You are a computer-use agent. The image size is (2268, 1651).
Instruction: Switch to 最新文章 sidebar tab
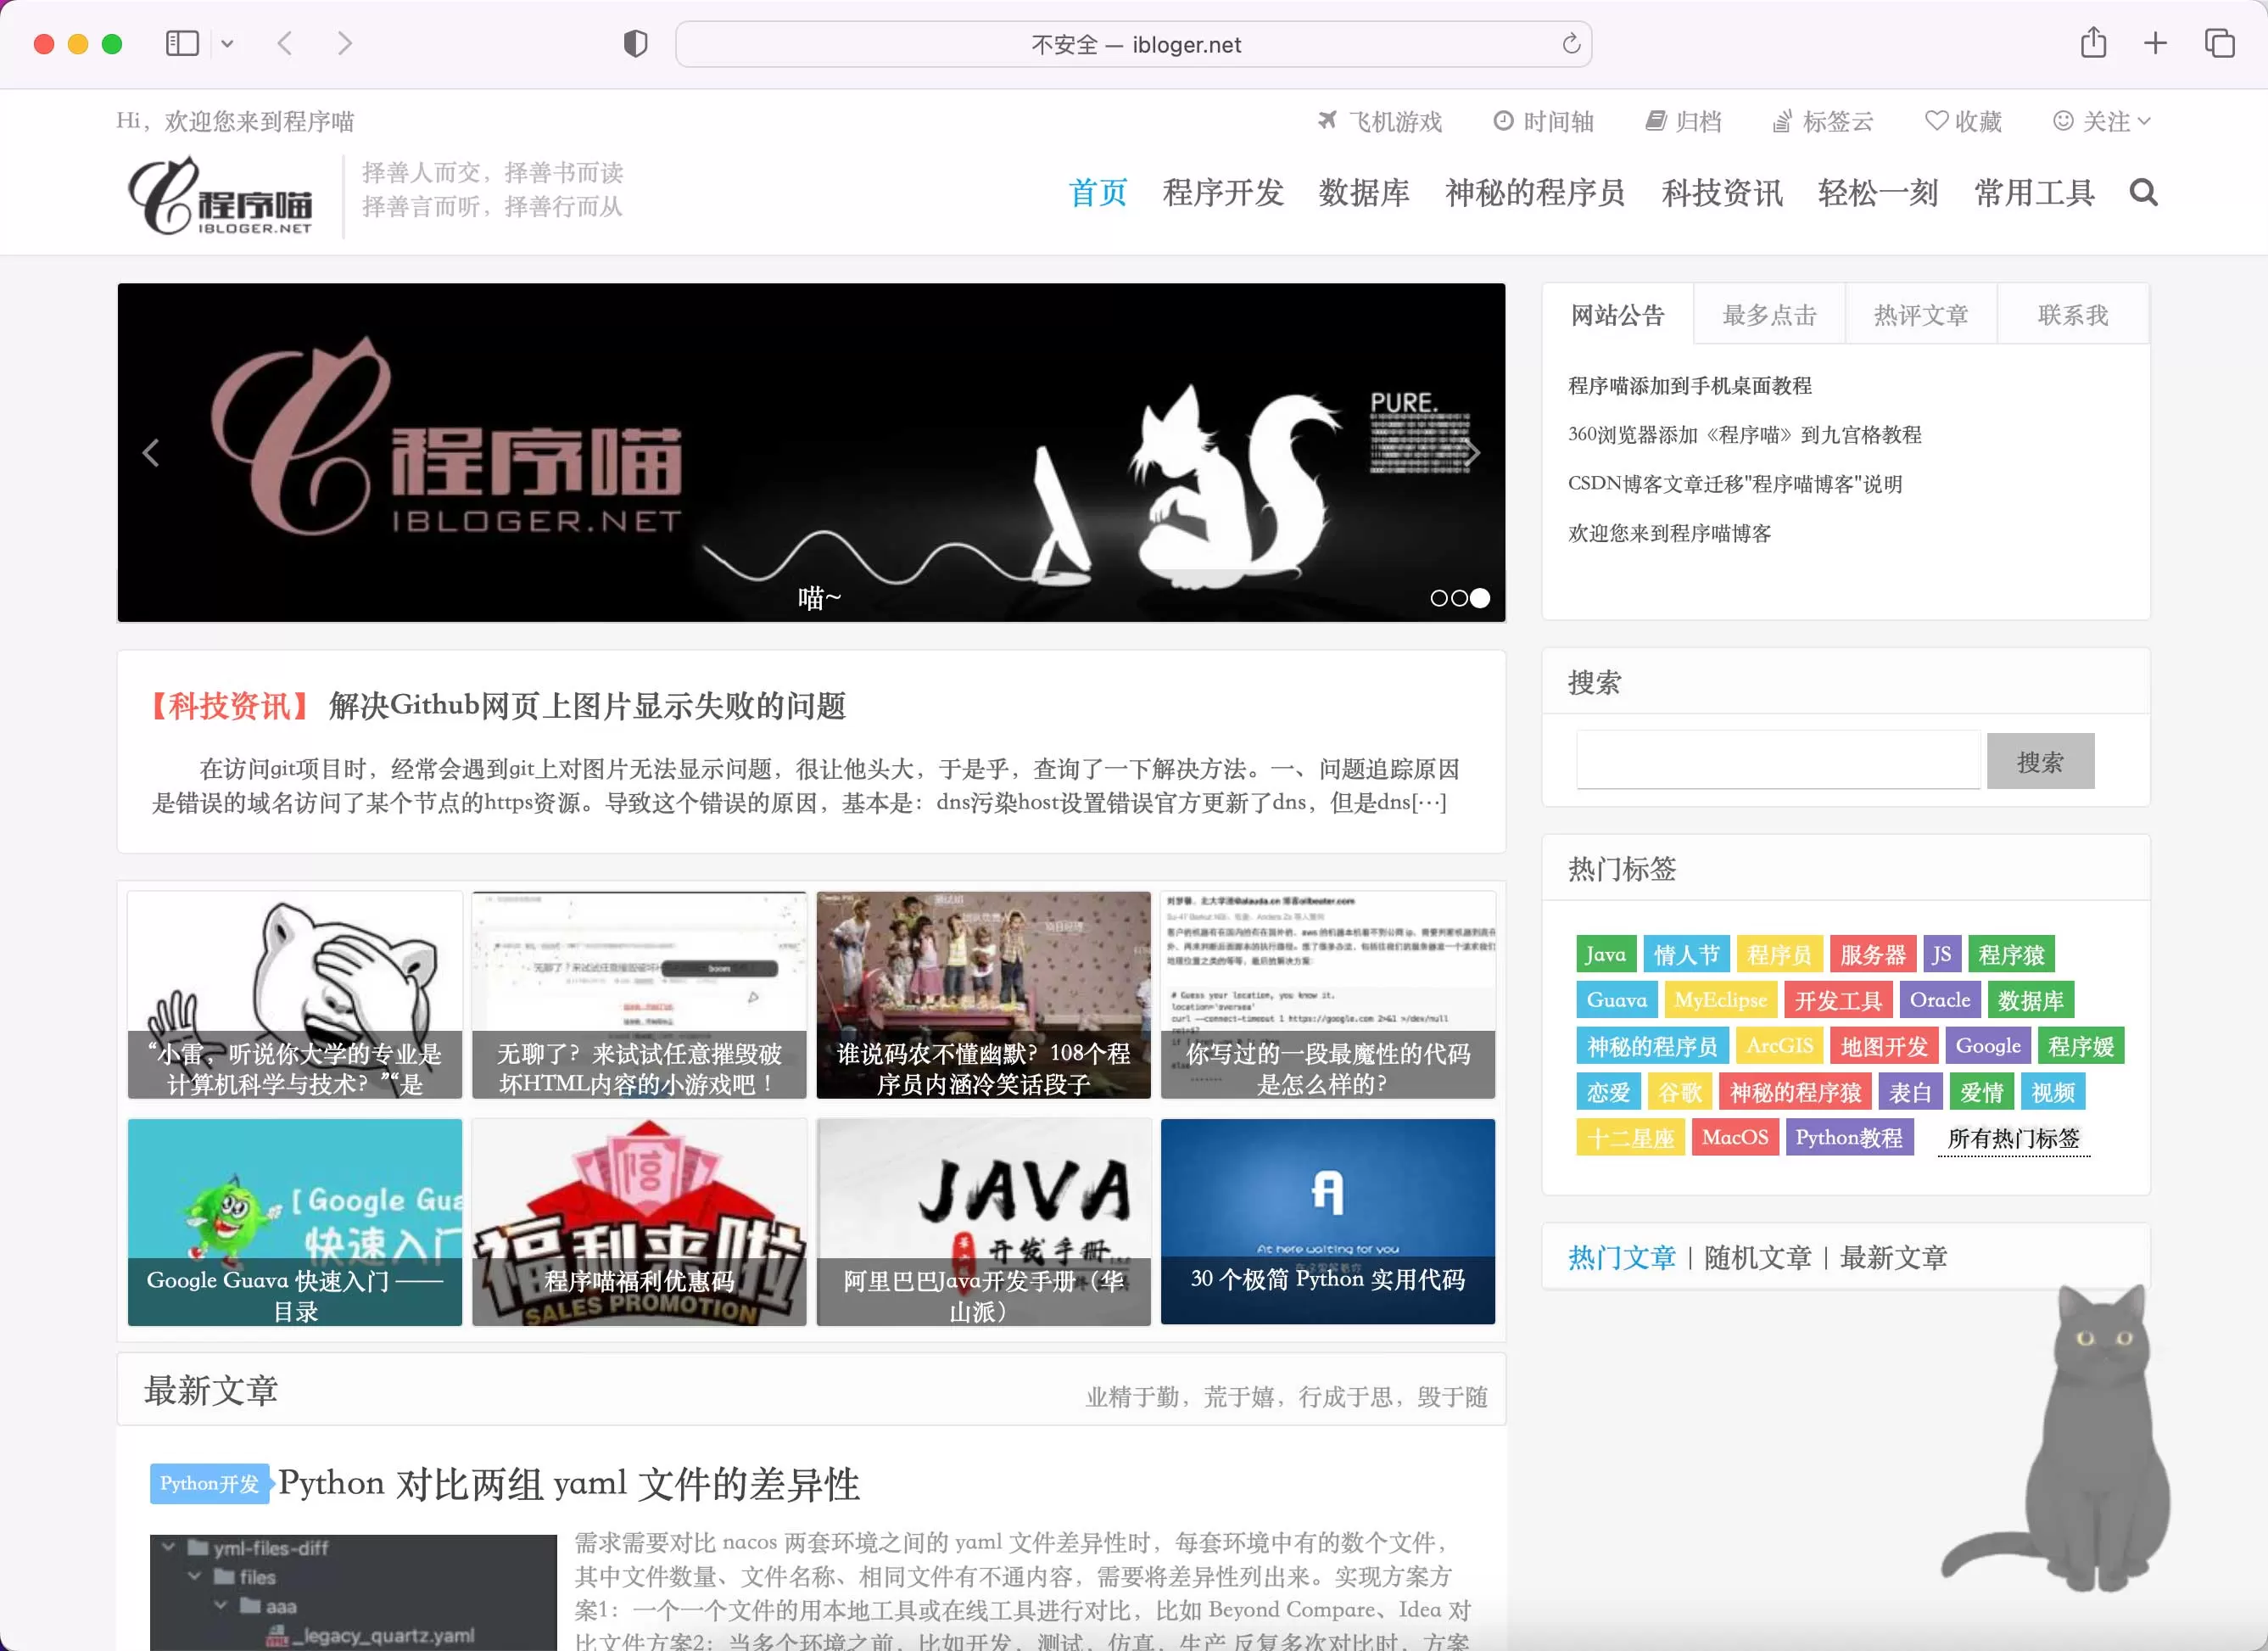click(1893, 1257)
